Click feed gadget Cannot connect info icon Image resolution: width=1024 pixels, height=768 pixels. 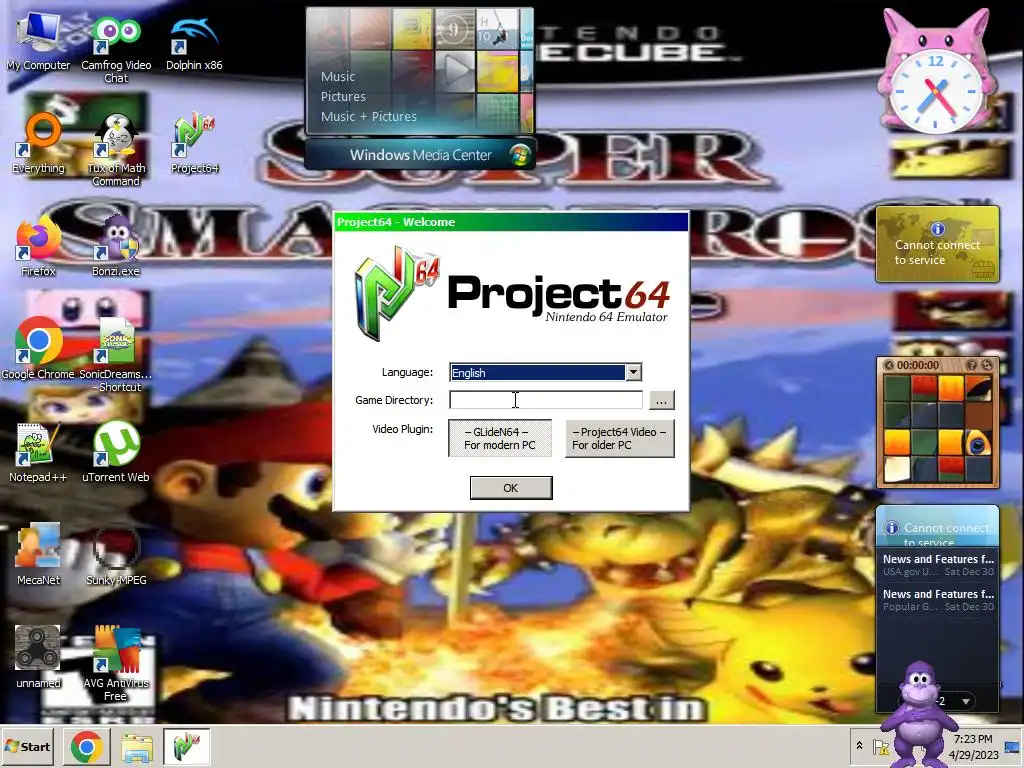coord(891,528)
